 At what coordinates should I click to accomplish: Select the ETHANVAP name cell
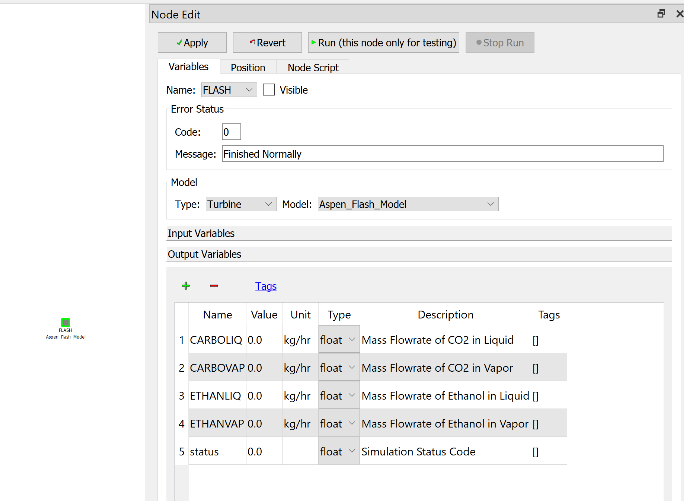[217, 424]
